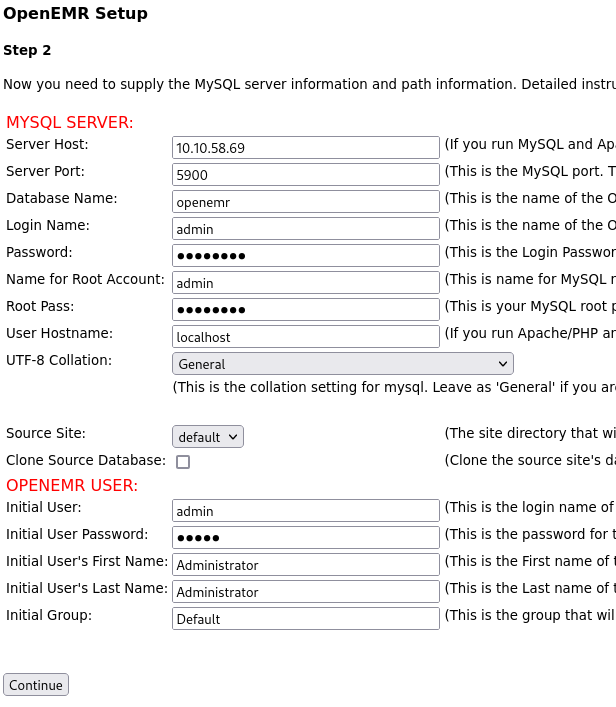Click the "Server Port:" label
This screenshot has height=707, width=616.
[x=46, y=171]
